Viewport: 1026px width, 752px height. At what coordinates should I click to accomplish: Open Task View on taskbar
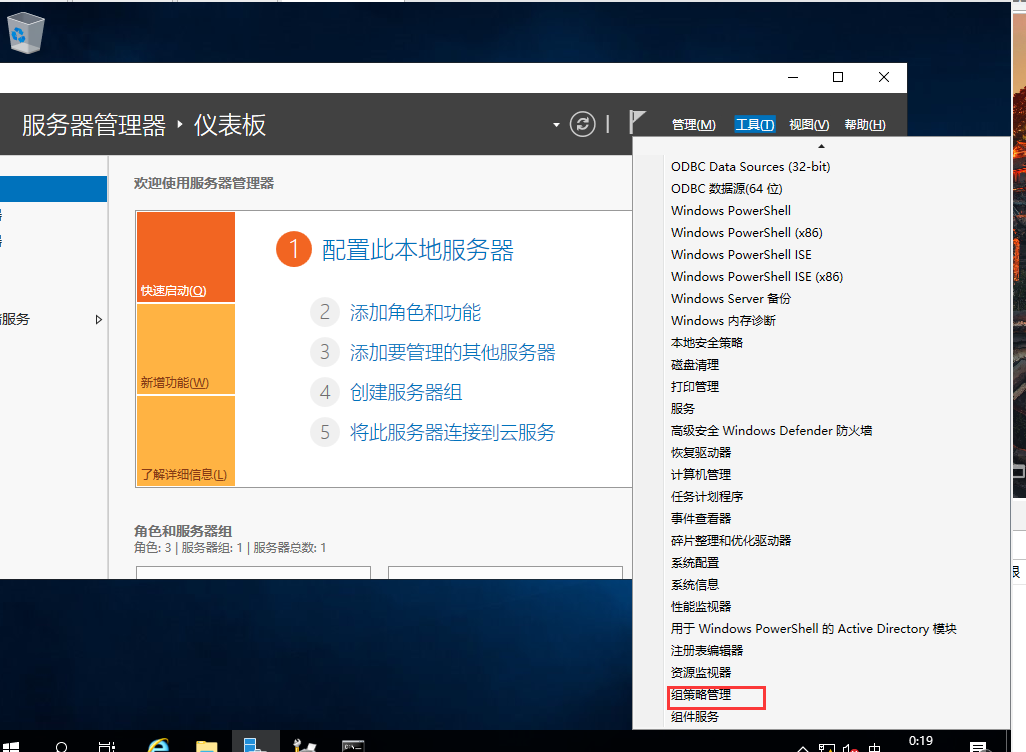pos(106,746)
